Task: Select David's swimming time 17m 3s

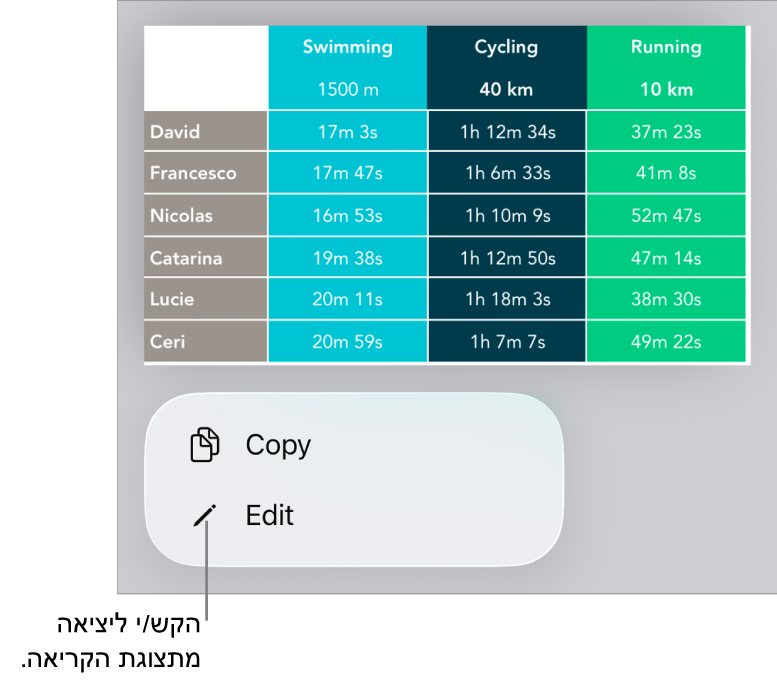Action: (x=347, y=131)
